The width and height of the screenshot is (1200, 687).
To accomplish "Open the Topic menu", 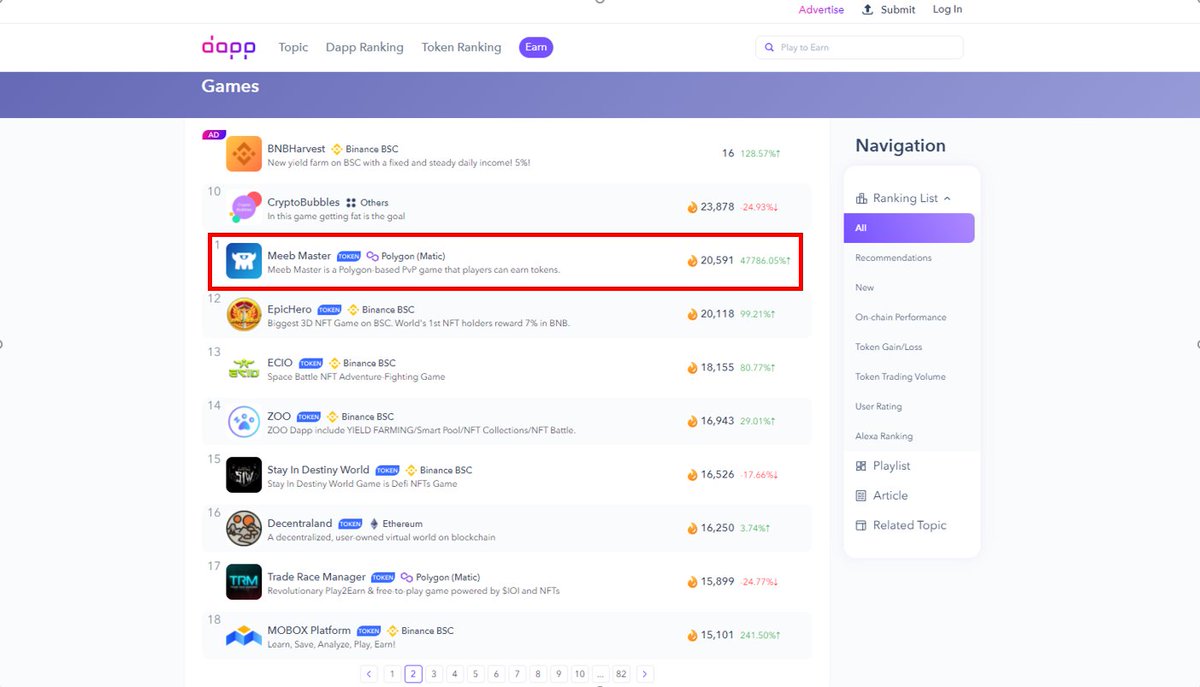I will (293, 47).
